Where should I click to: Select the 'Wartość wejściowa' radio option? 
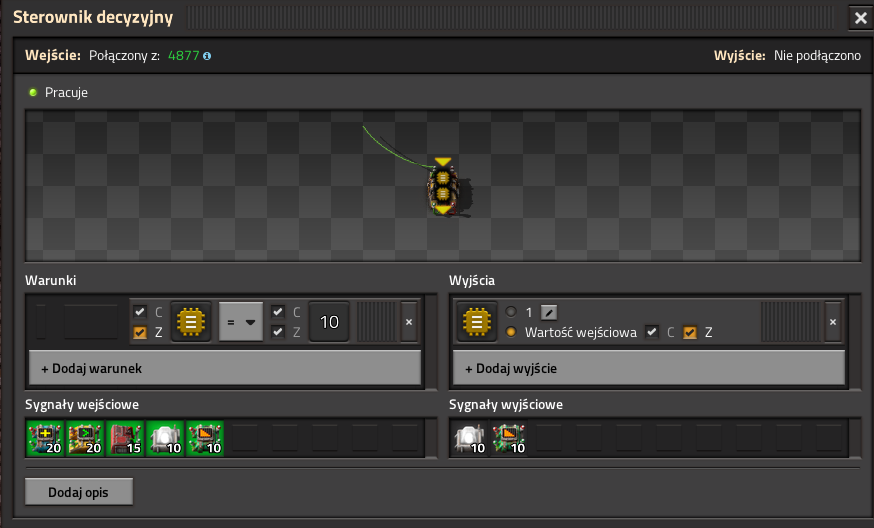tap(511, 332)
